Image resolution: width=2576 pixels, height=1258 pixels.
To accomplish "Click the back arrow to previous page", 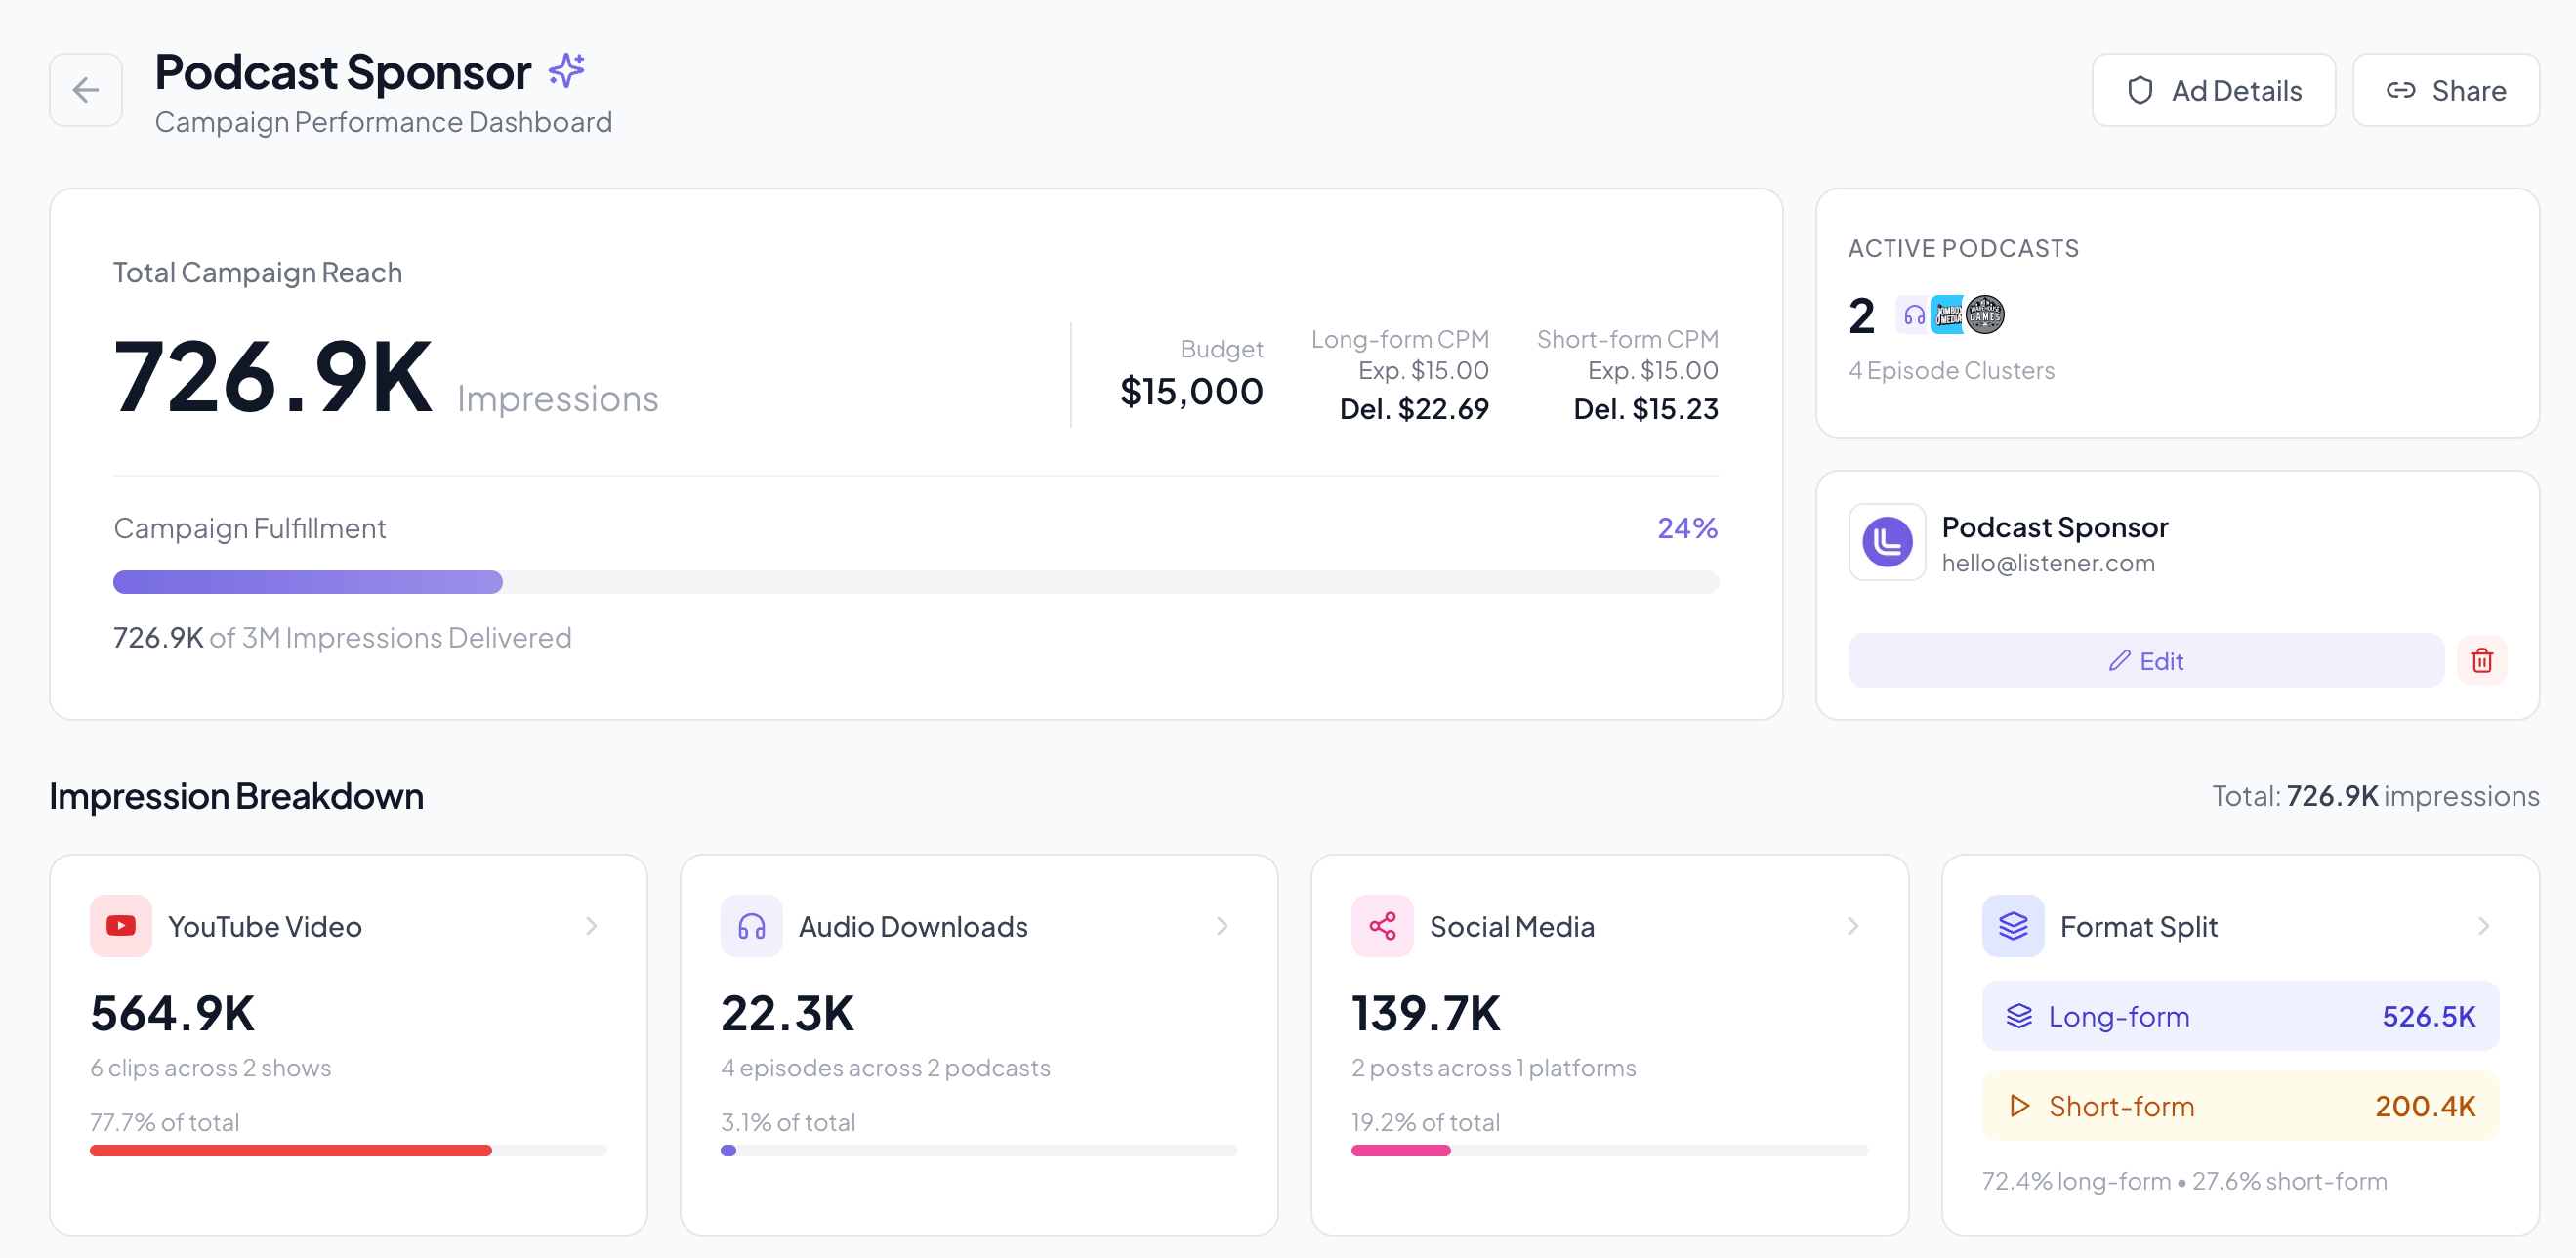I will pyautogui.click(x=85, y=90).
